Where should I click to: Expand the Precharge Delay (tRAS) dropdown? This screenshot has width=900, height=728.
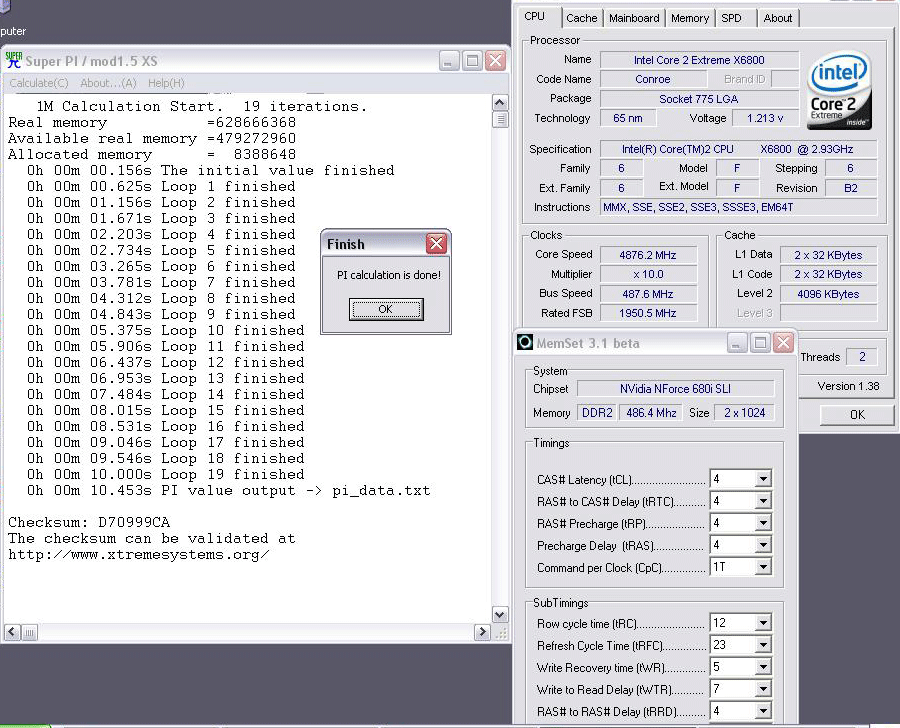763,545
